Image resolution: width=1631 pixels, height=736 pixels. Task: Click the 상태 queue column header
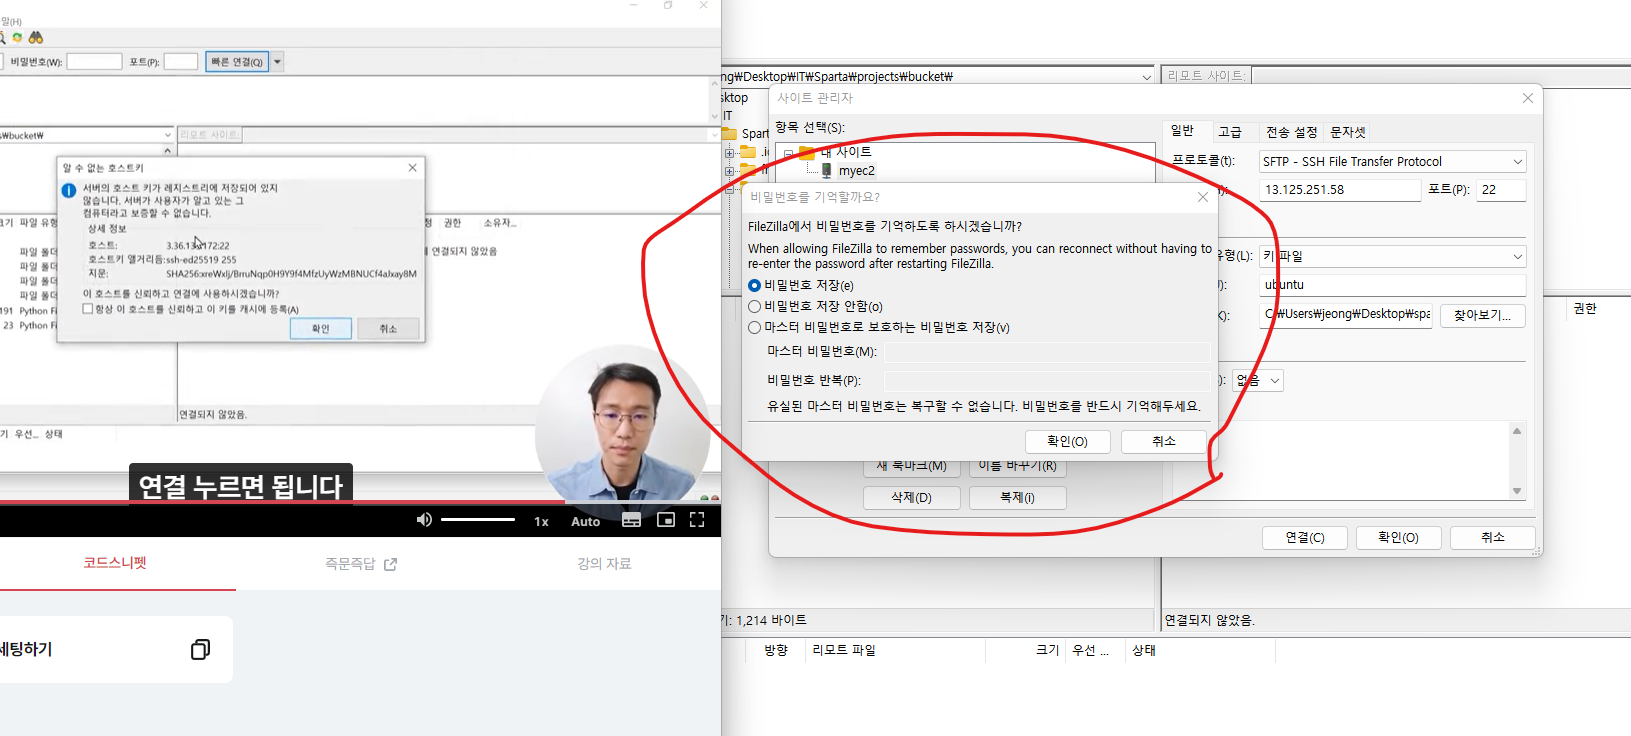click(1144, 650)
